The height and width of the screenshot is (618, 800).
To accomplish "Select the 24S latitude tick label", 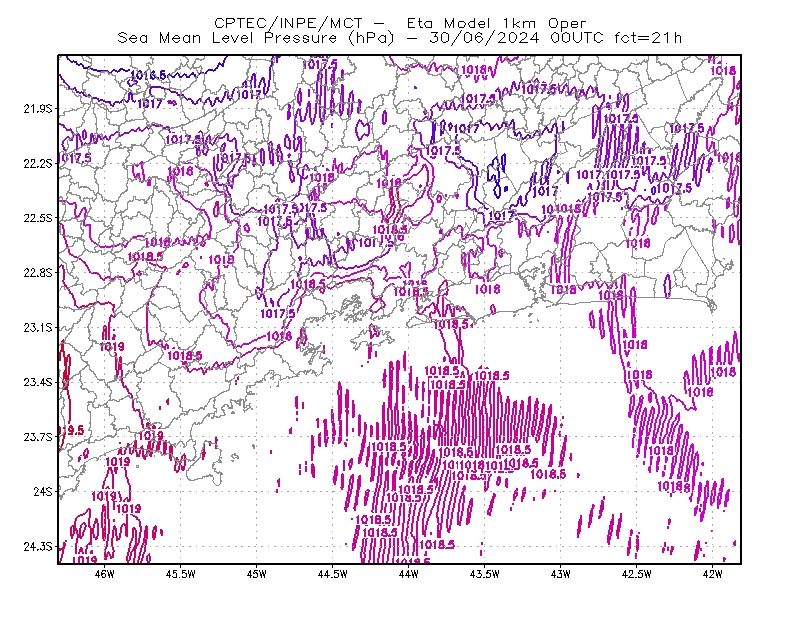I will [43, 491].
